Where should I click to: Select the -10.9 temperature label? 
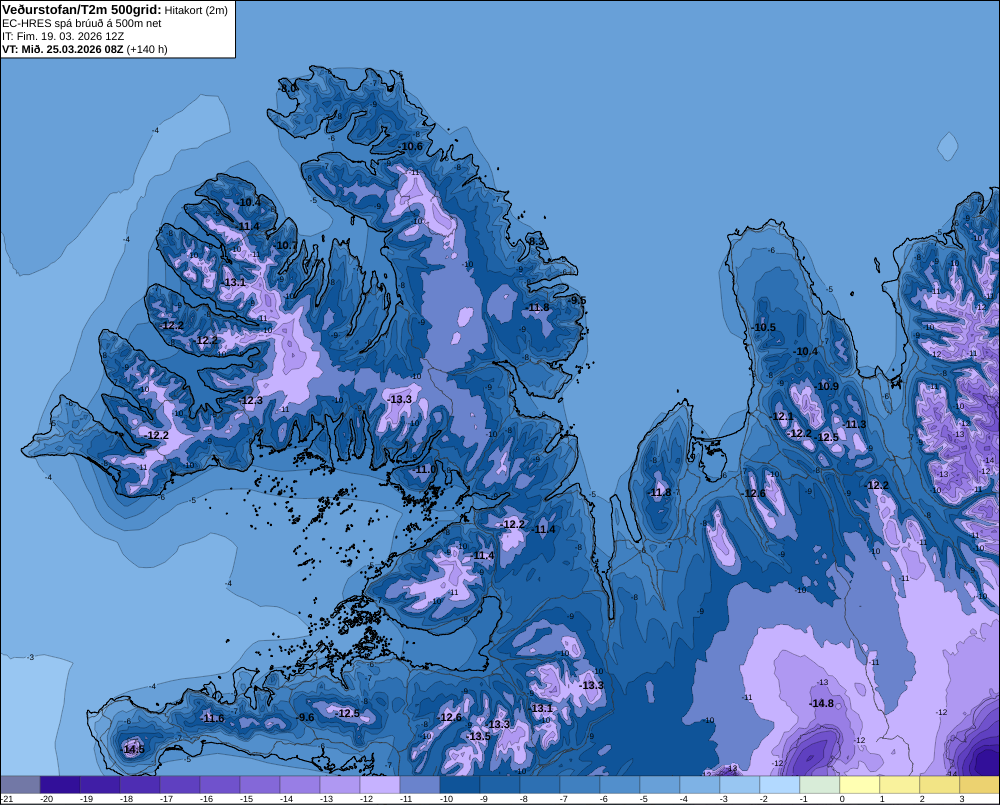tap(826, 386)
